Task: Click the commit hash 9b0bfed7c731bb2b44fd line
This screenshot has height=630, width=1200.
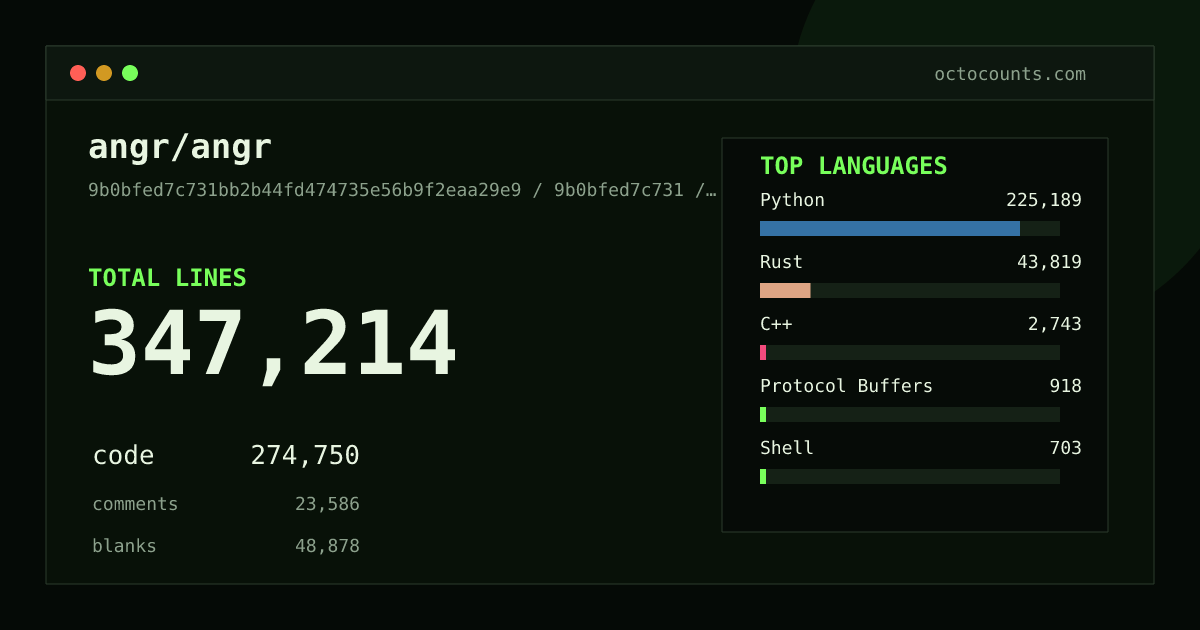Action: 402,190
